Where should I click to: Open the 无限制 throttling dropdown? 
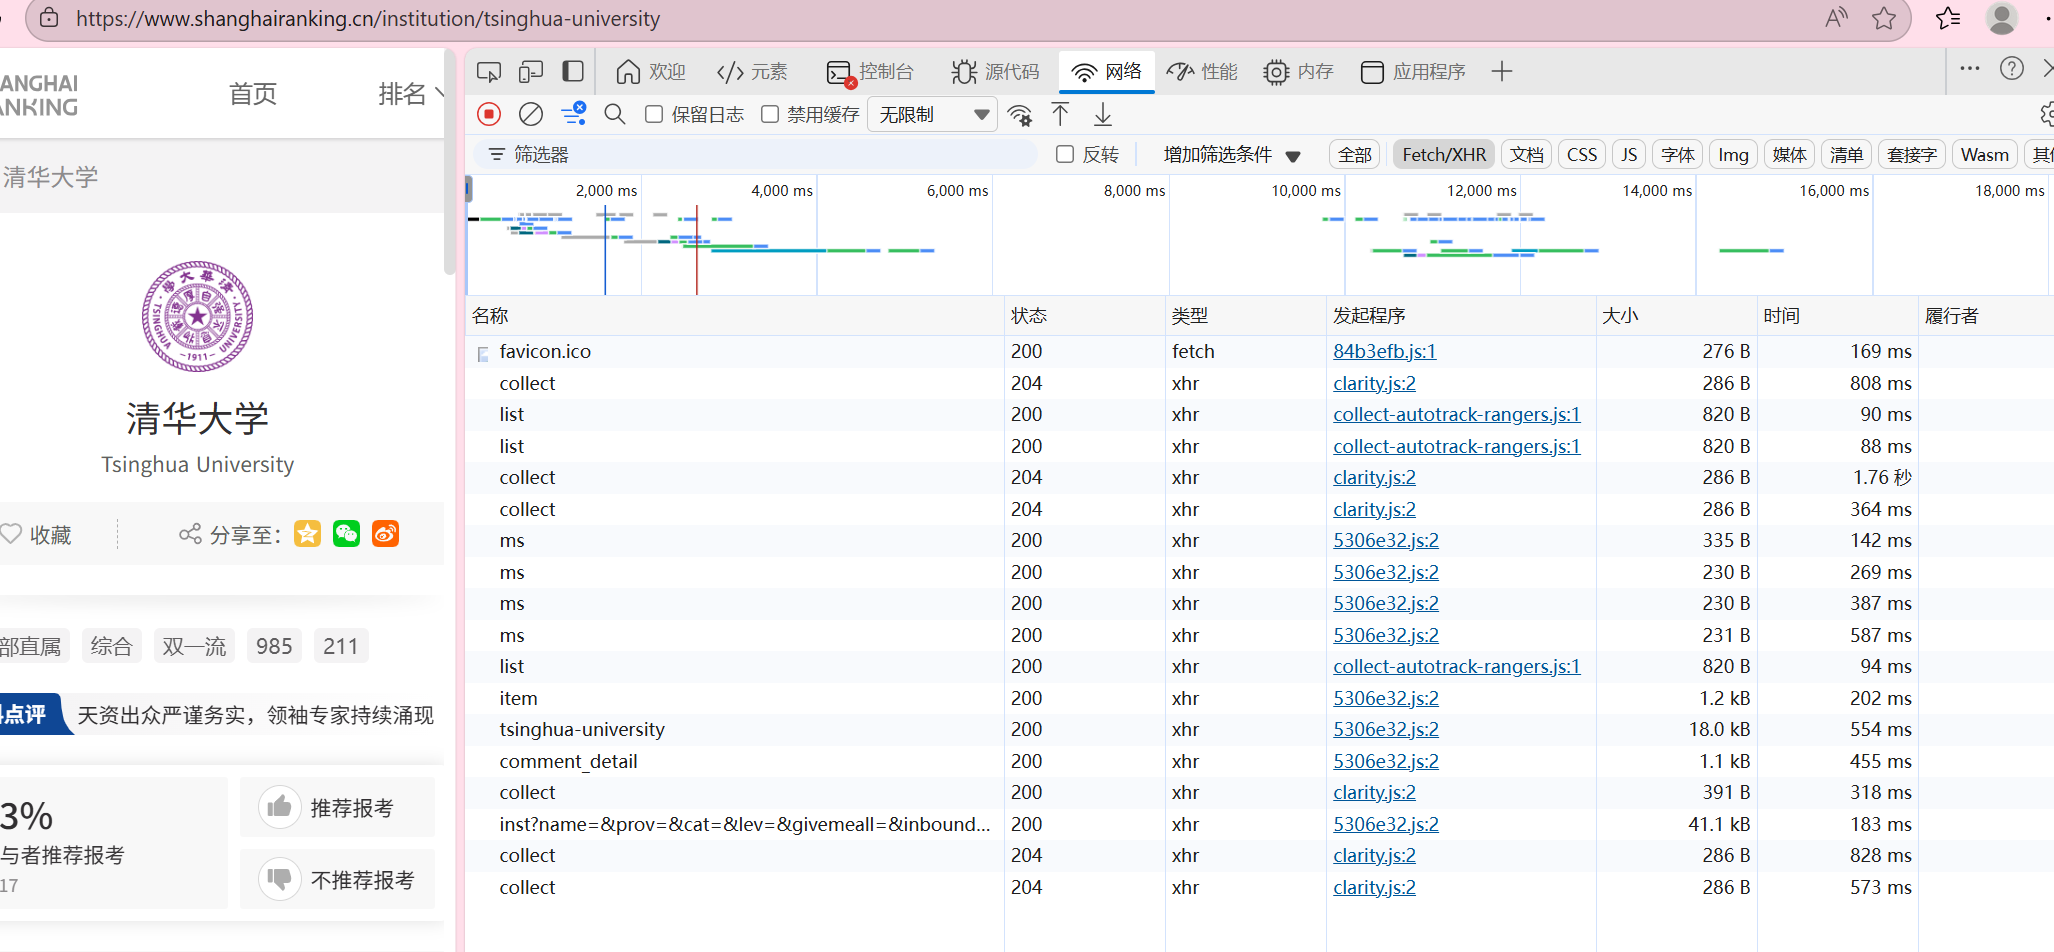coord(932,115)
